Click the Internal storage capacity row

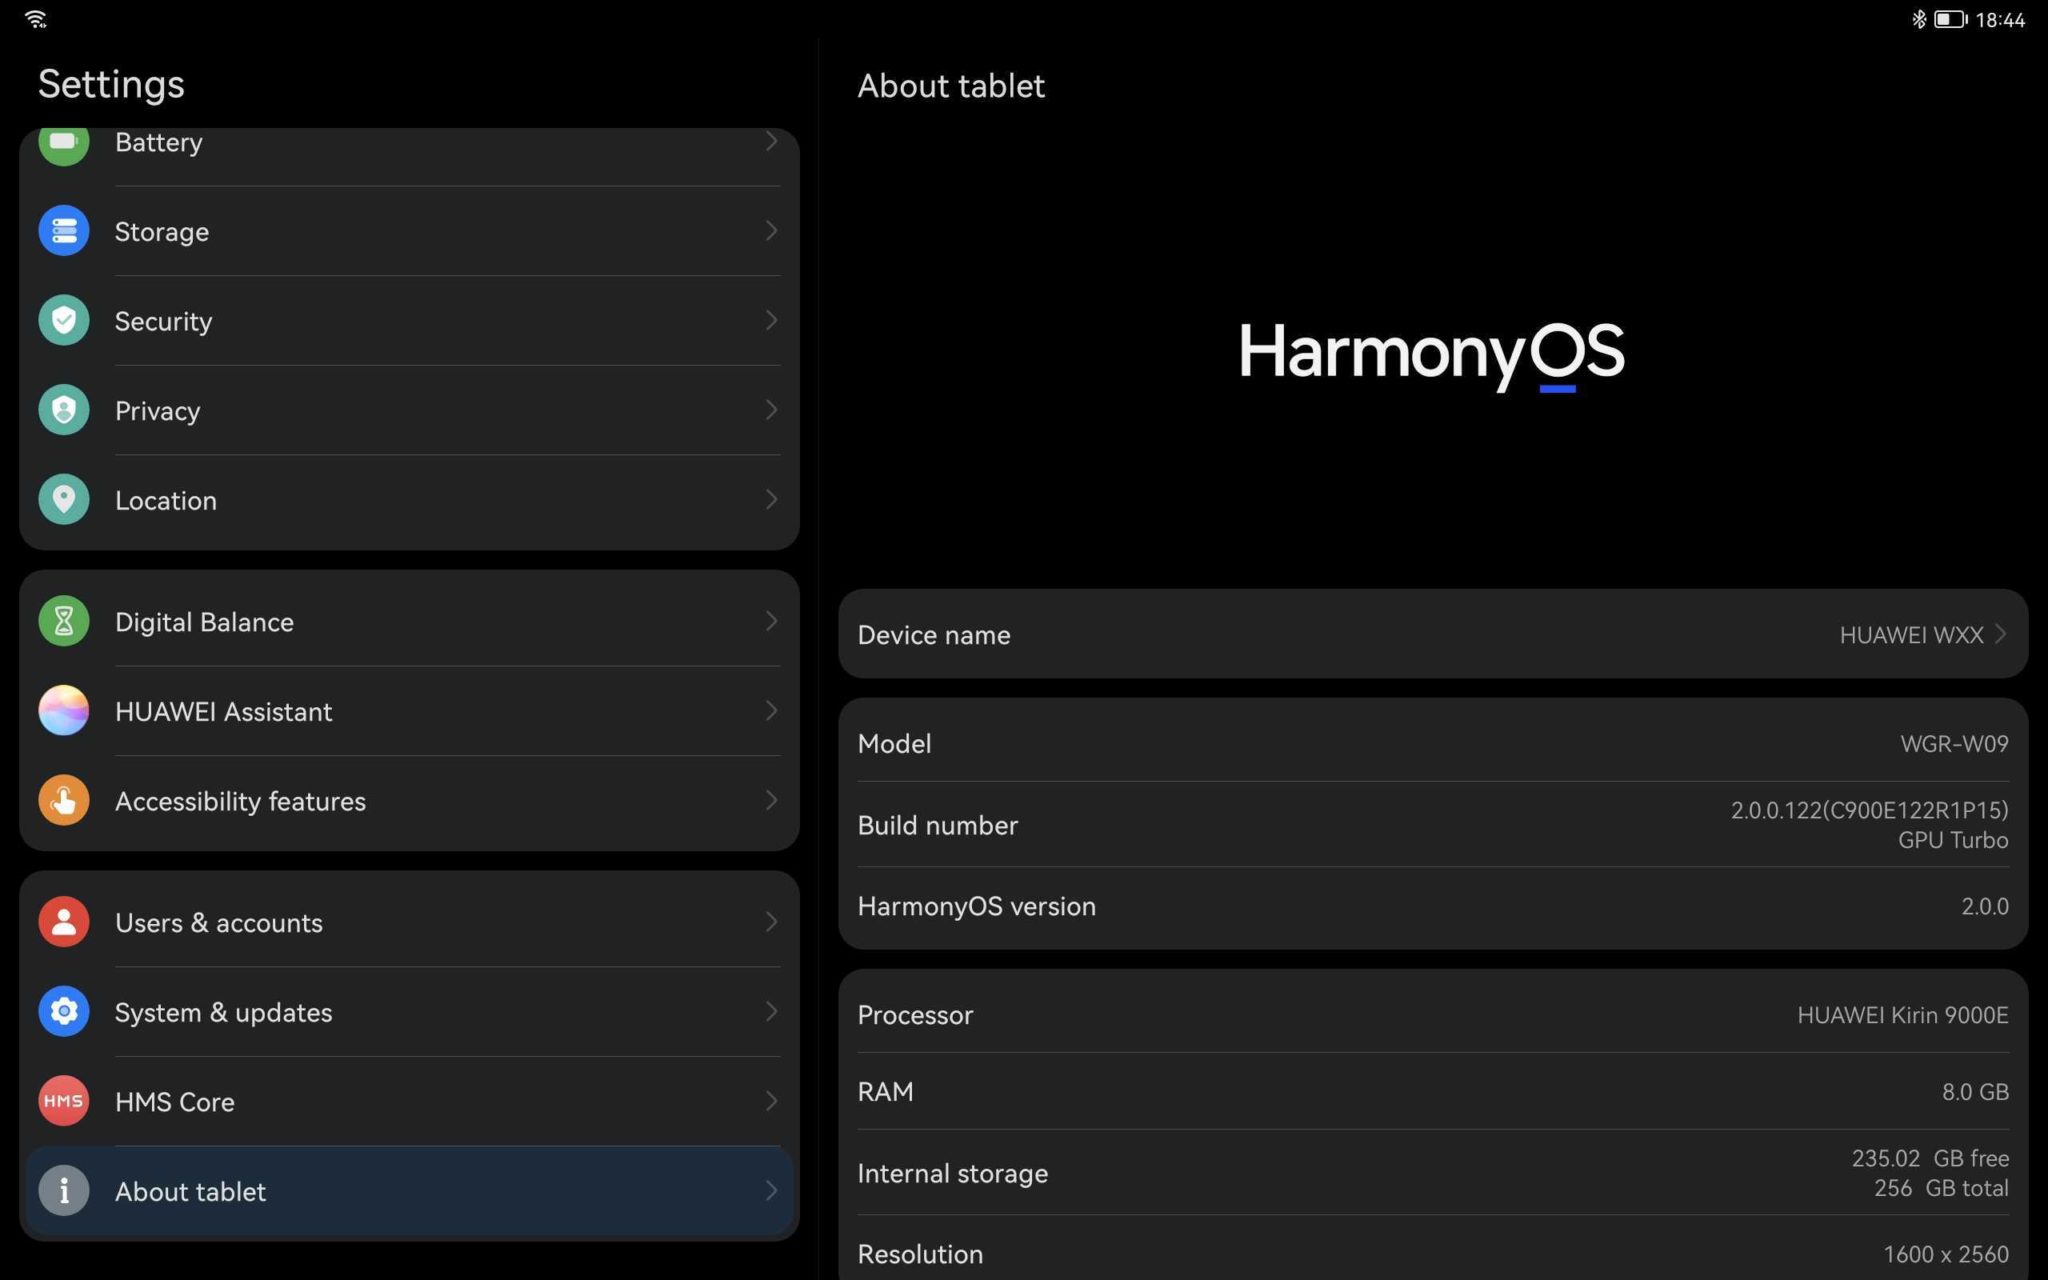coord(1430,1173)
